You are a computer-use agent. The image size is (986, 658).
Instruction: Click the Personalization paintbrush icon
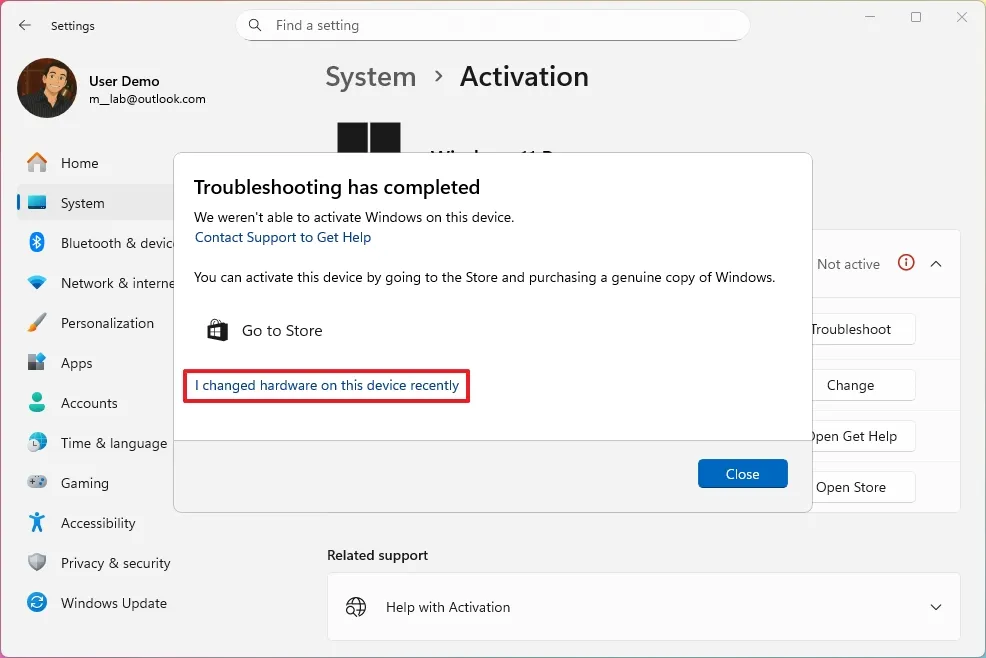tap(37, 323)
